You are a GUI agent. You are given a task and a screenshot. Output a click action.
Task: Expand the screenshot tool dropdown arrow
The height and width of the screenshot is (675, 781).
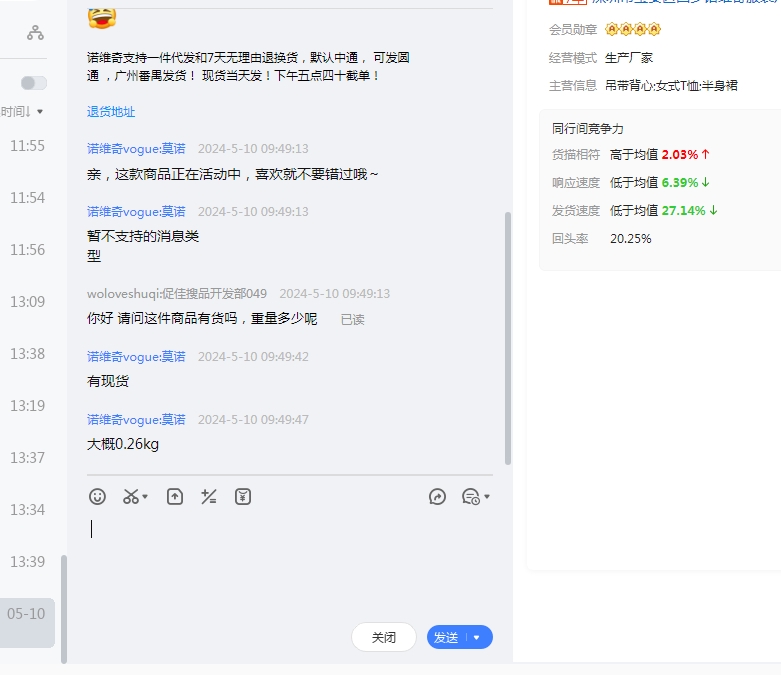pos(146,497)
